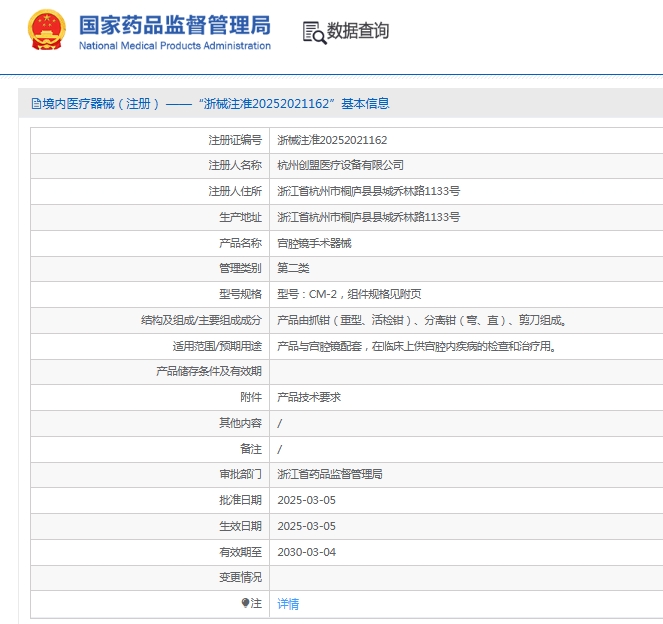
Task: Click the 其他内容 label
Action: 241,423
